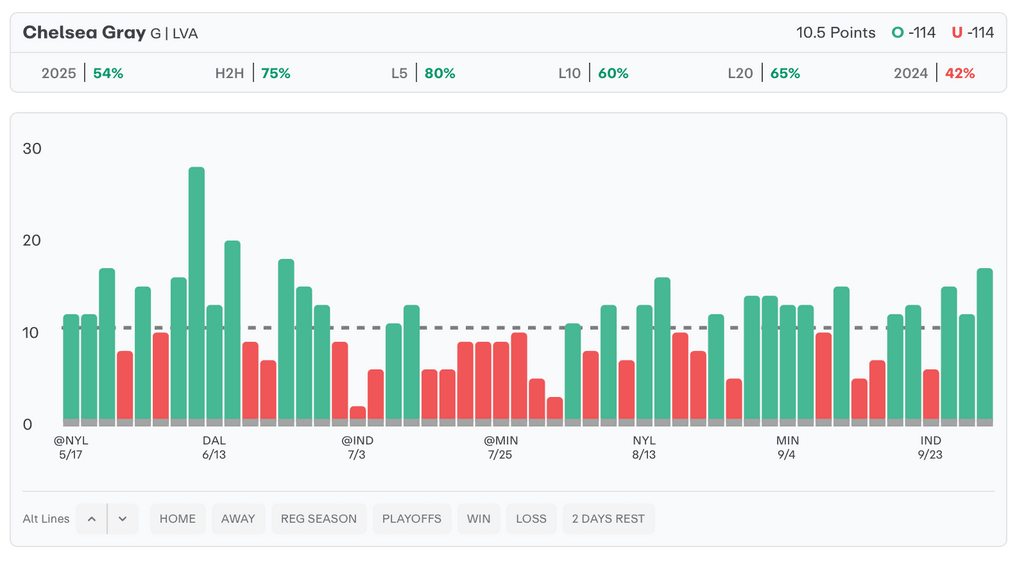The width and height of the screenshot is (1024, 563).
Task: Click the Chelsea Gray player name
Action: [x=84, y=33]
